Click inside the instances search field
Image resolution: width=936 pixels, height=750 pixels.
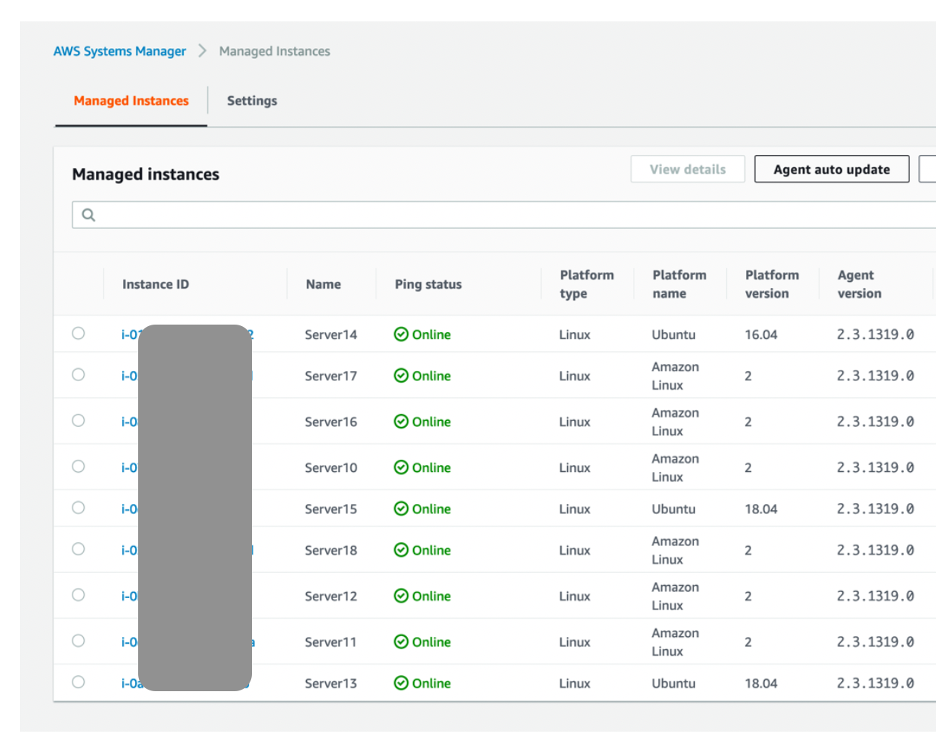[x=400, y=214]
